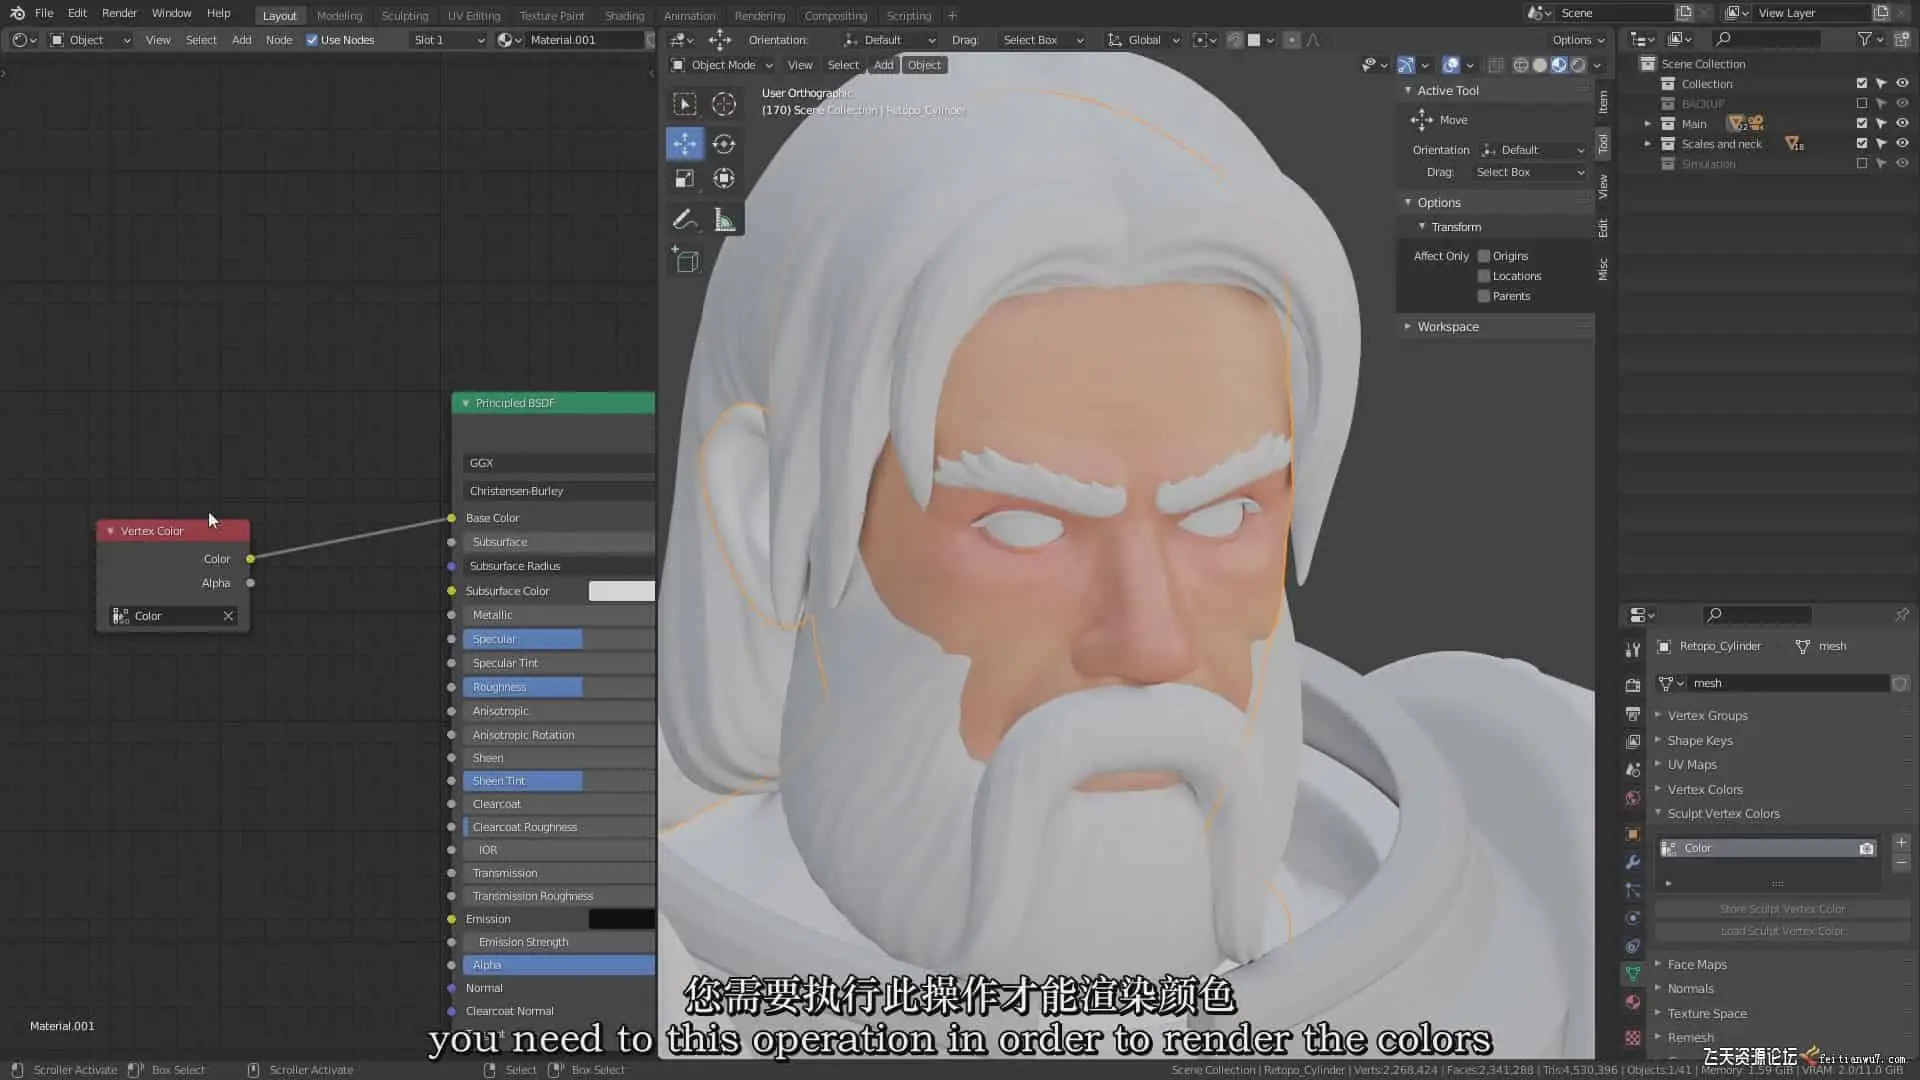Toggle the Use Nodes checkbox
This screenshot has height=1080, width=1920.
coord(312,40)
